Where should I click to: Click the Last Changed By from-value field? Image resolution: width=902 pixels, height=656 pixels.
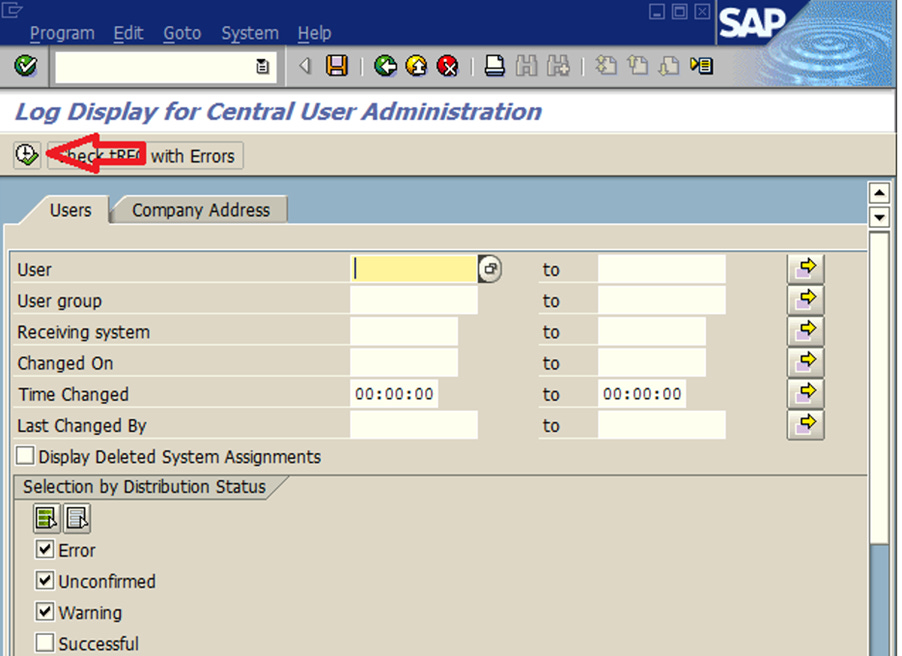(x=414, y=425)
